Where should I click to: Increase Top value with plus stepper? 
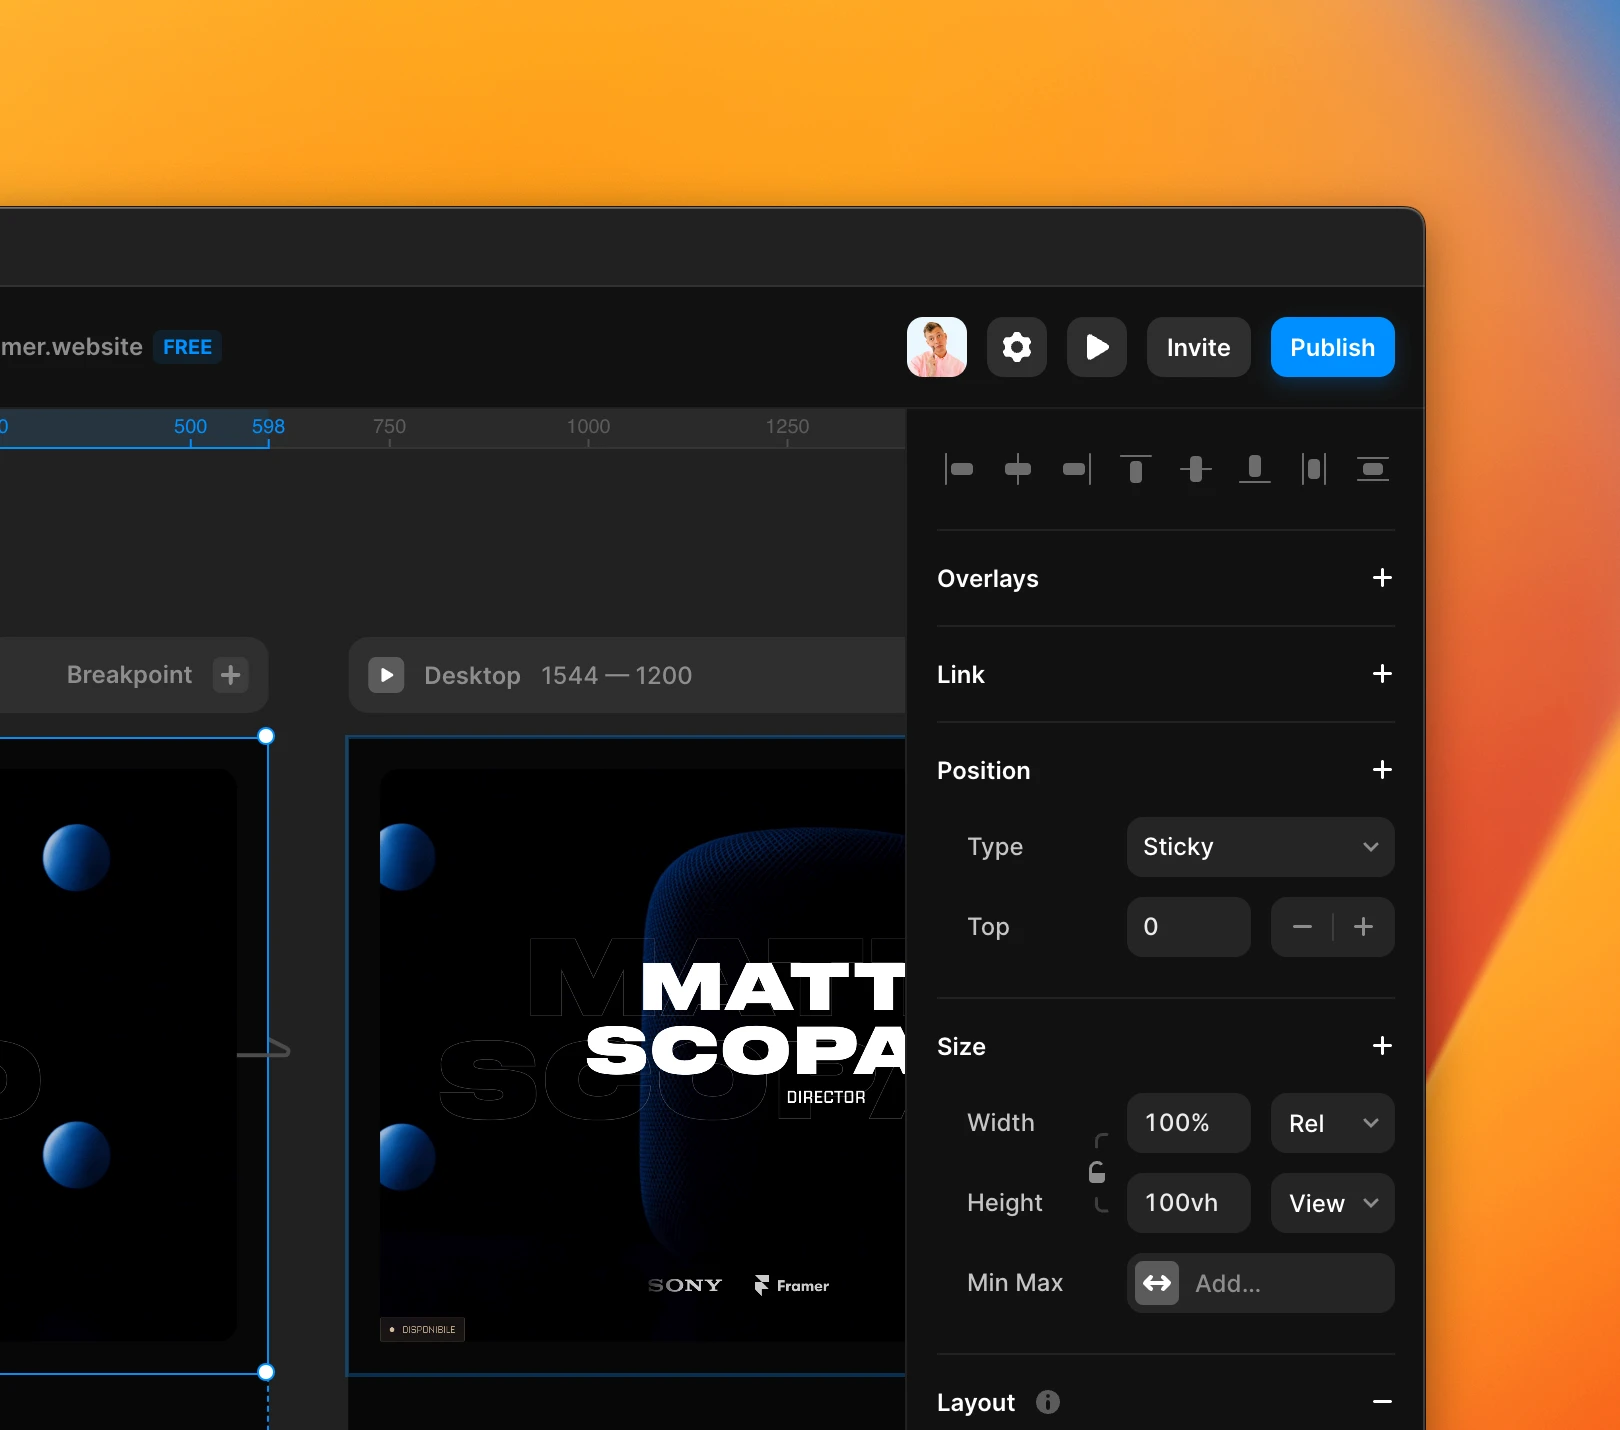[x=1363, y=927]
